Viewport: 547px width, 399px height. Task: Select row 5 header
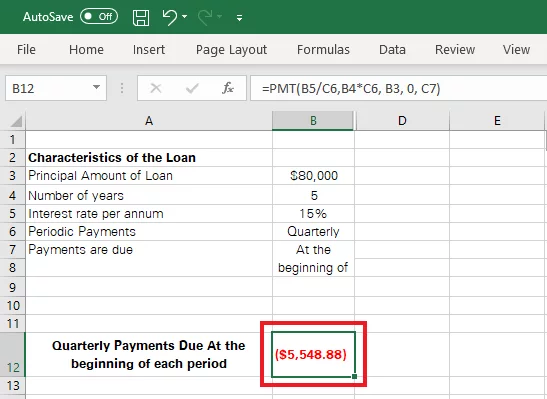(13, 213)
